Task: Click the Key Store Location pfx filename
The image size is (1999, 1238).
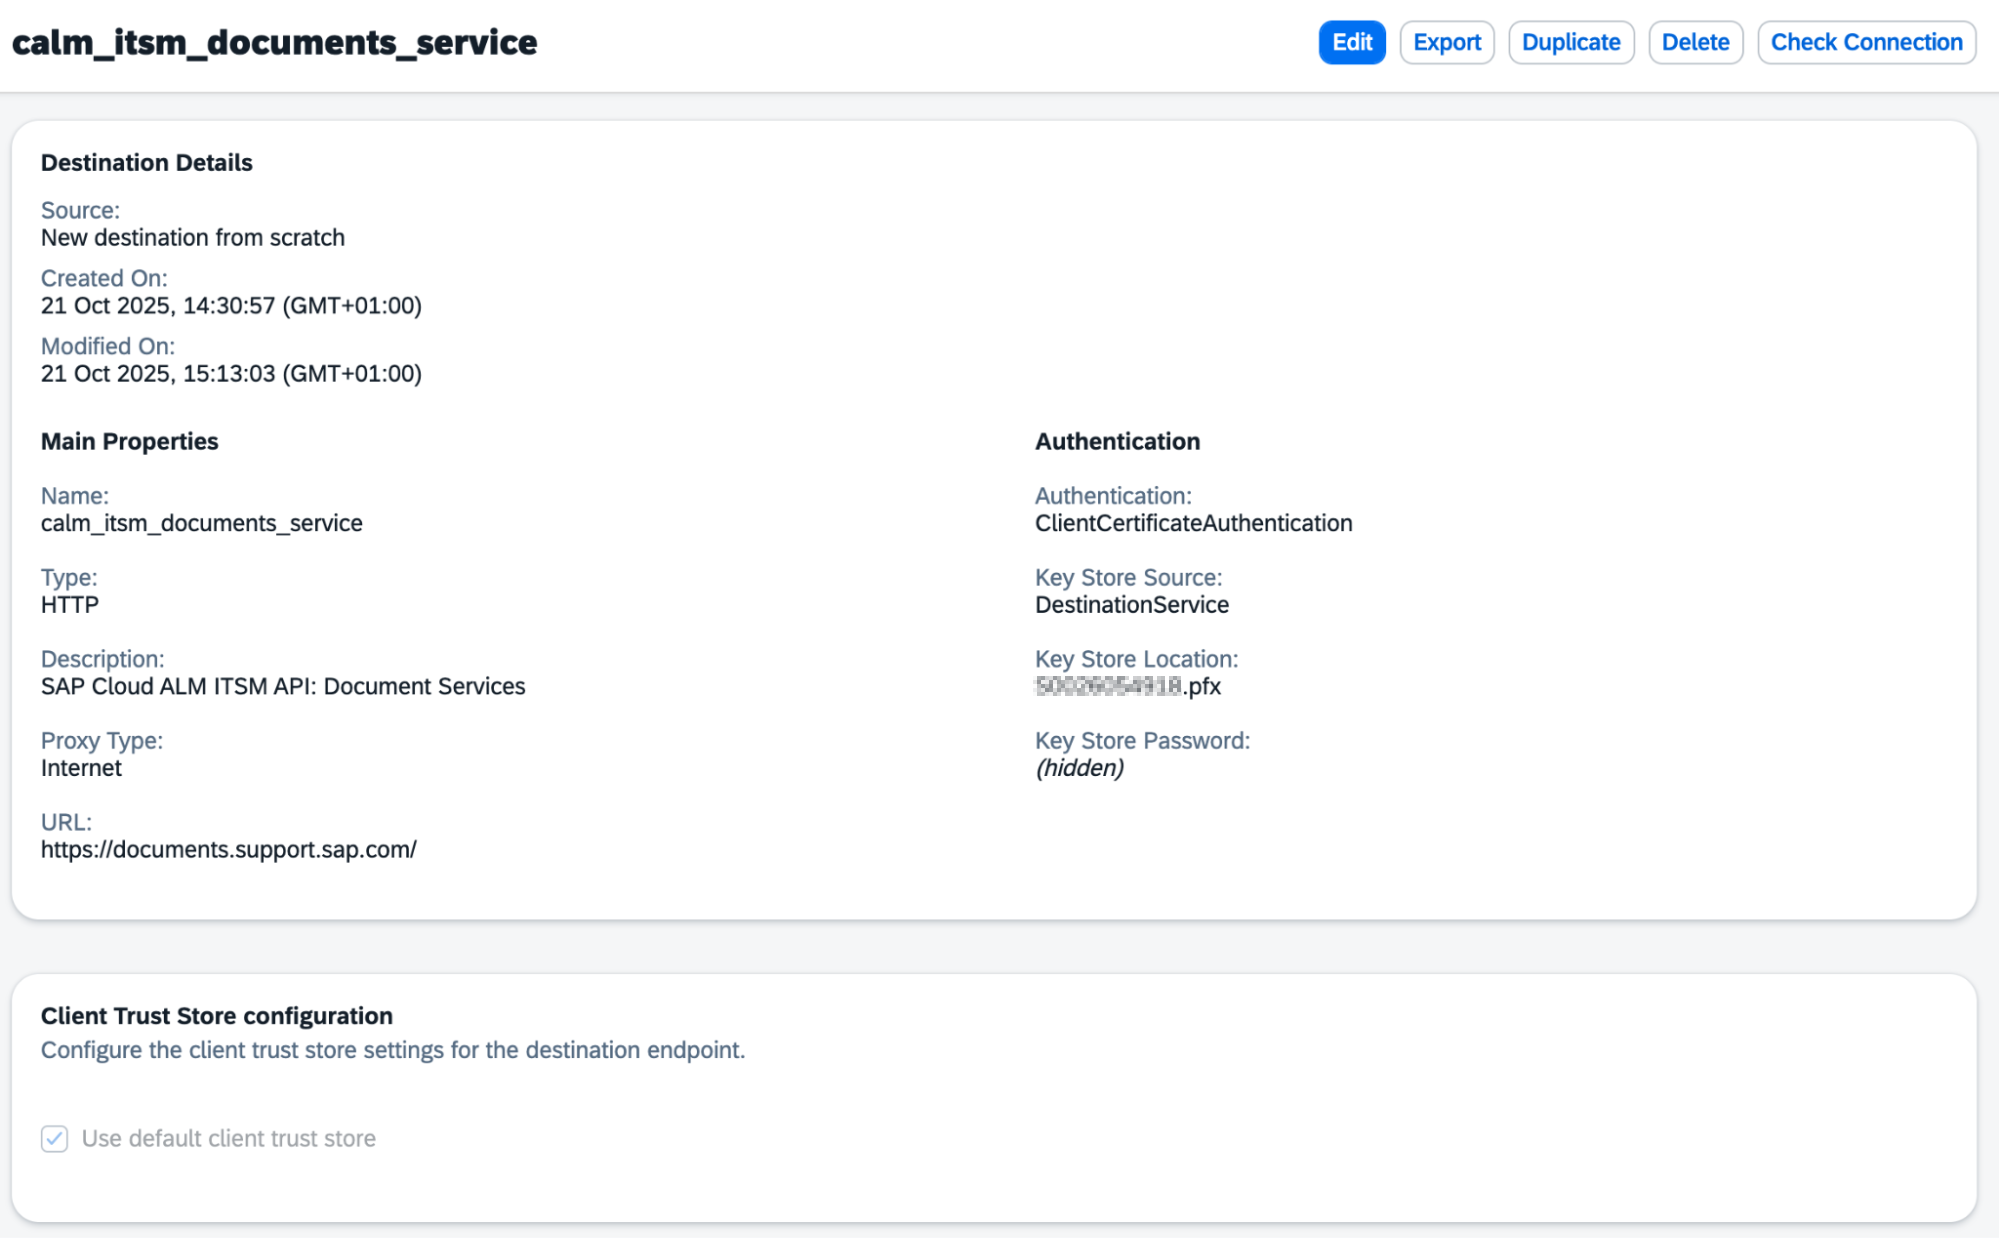Action: [x=1127, y=686]
